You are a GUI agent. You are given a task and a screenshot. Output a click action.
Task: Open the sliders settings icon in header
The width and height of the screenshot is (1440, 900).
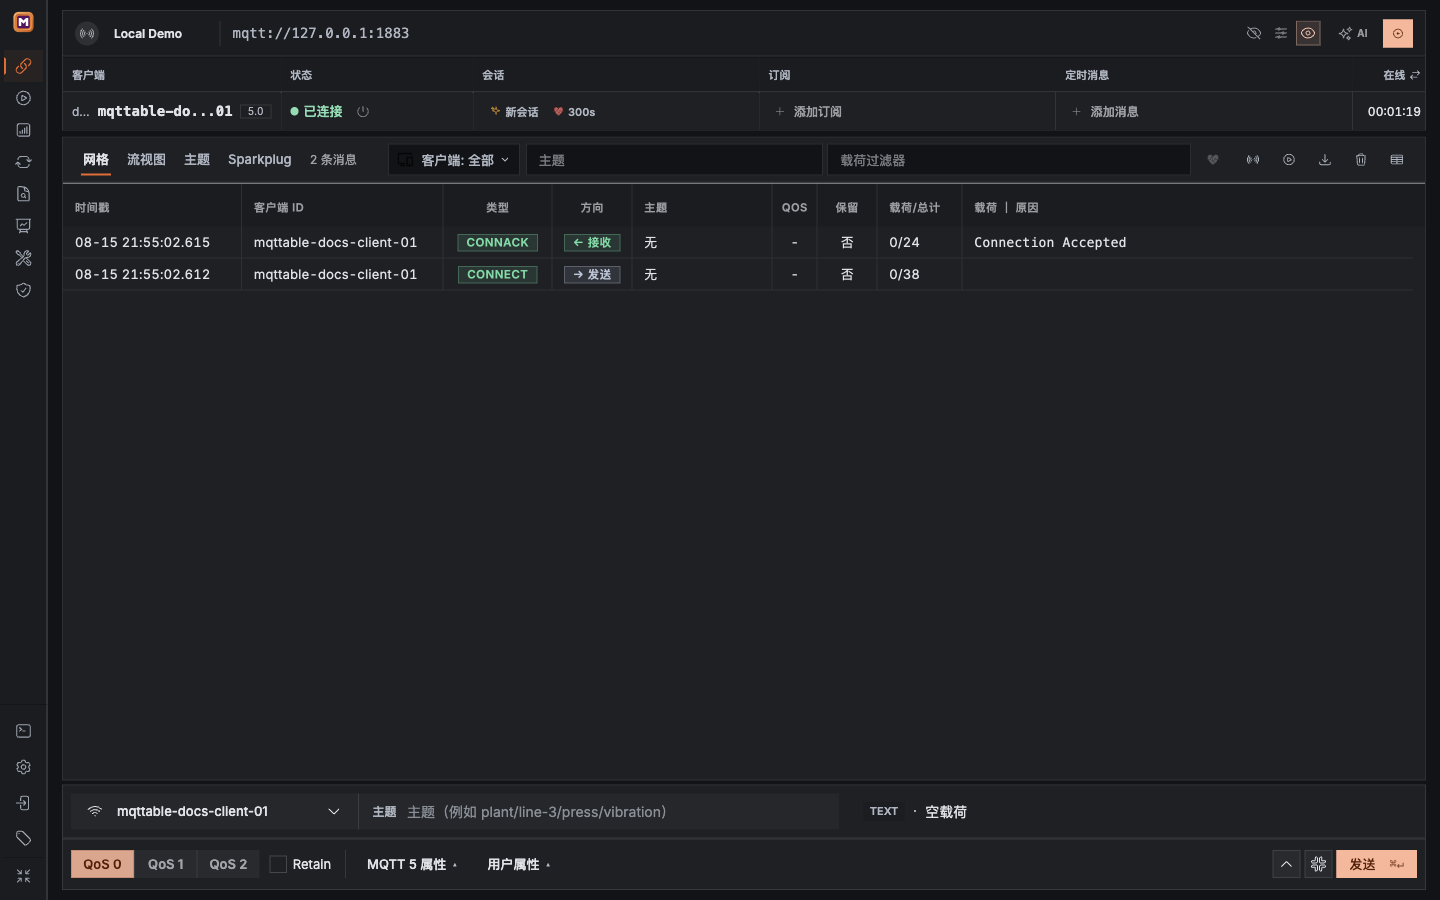(1281, 33)
